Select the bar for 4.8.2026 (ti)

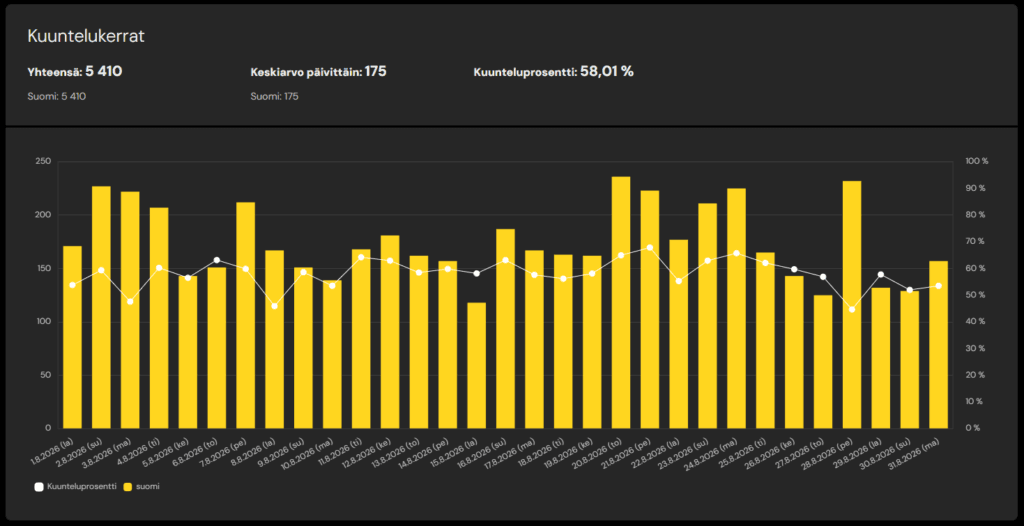pyautogui.click(x=159, y=318)
